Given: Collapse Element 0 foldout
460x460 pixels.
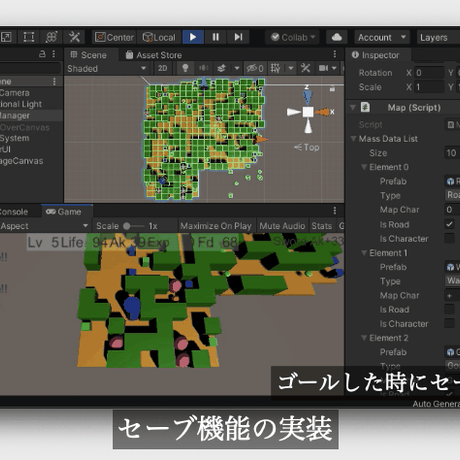Looking at the screenshot, I should pos(364,167).
